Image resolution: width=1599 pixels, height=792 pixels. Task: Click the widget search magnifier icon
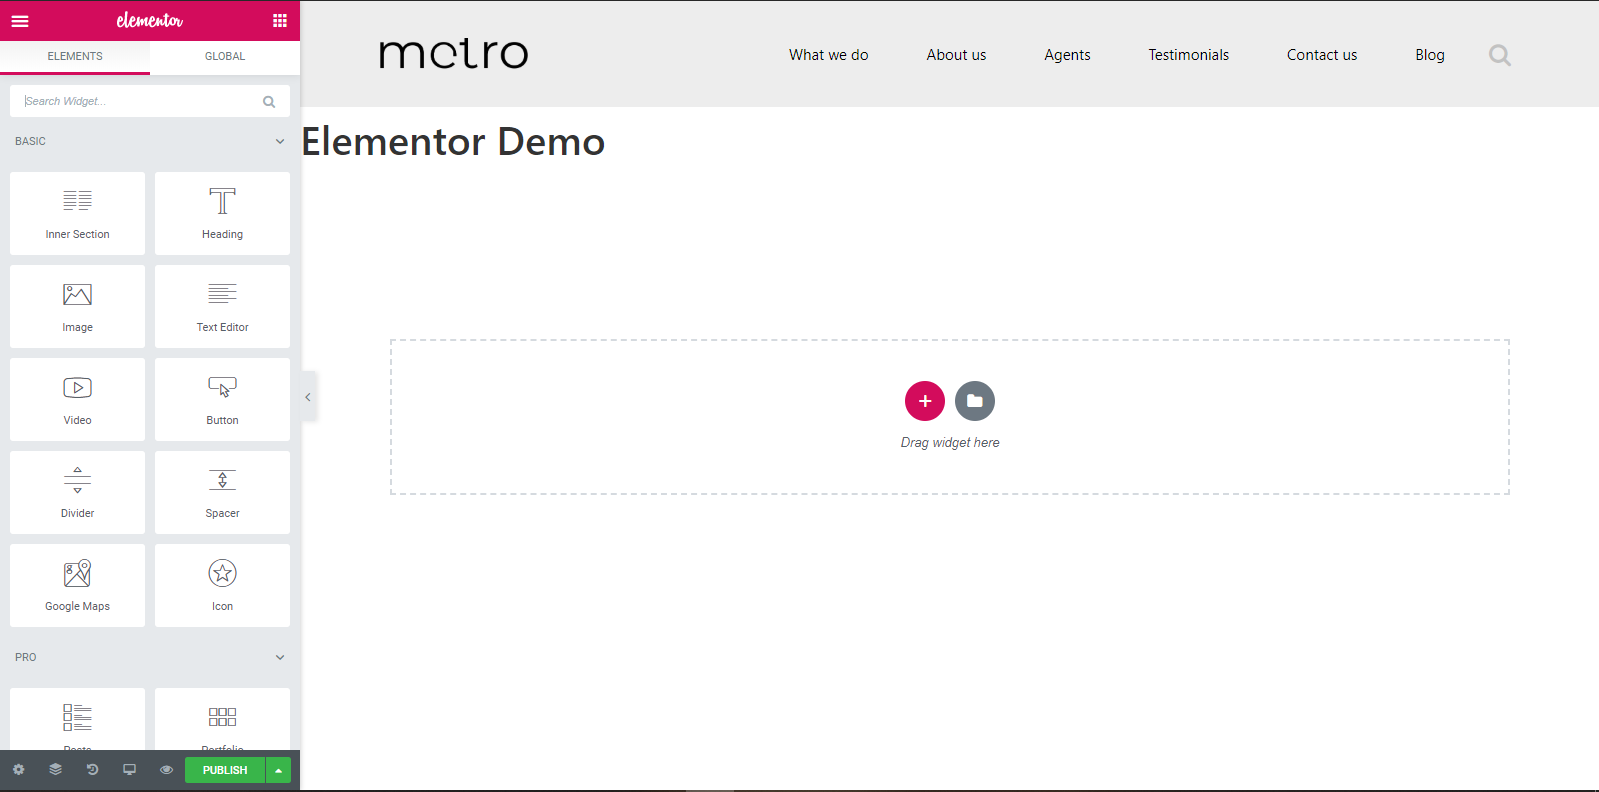[x=269, y=101]
